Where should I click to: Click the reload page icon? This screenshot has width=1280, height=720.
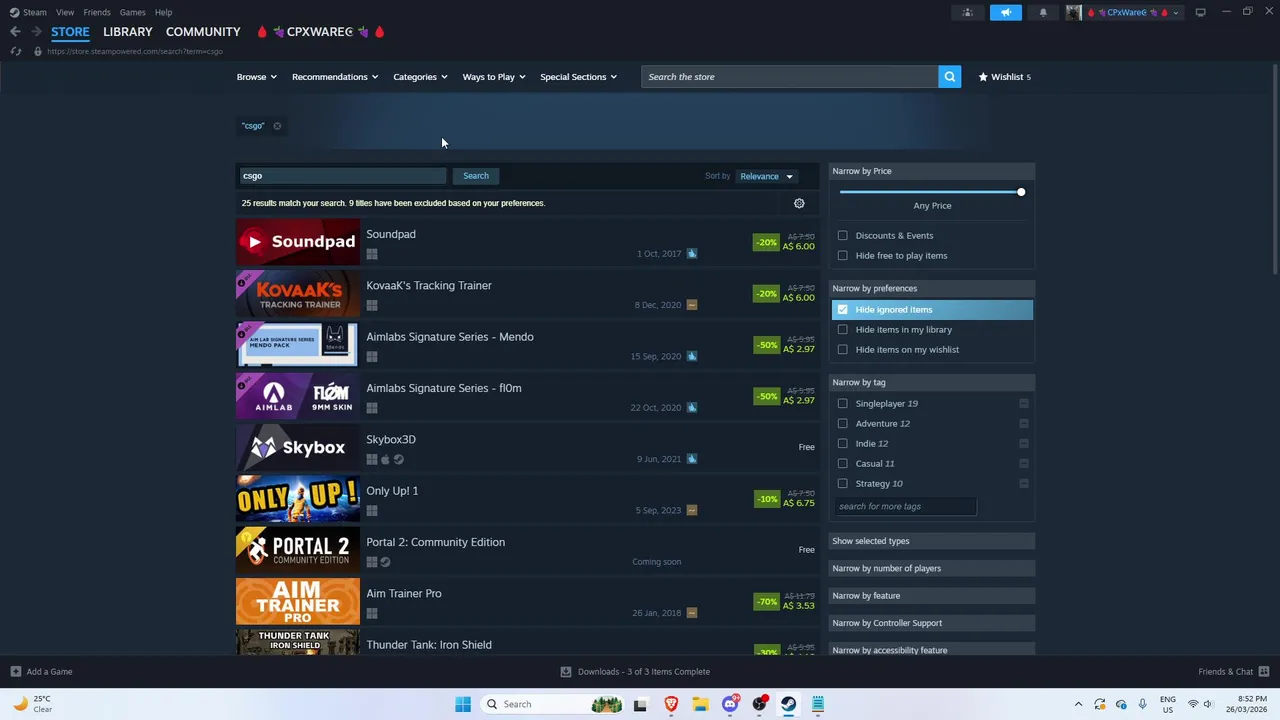pos(16,51)
